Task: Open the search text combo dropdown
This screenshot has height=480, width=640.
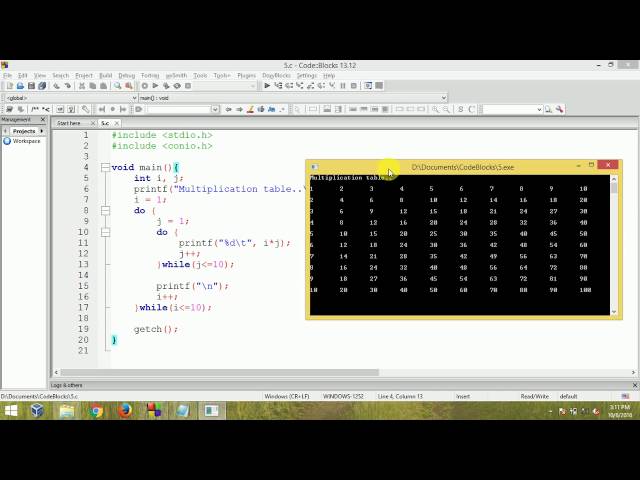Action: (539, 109)
